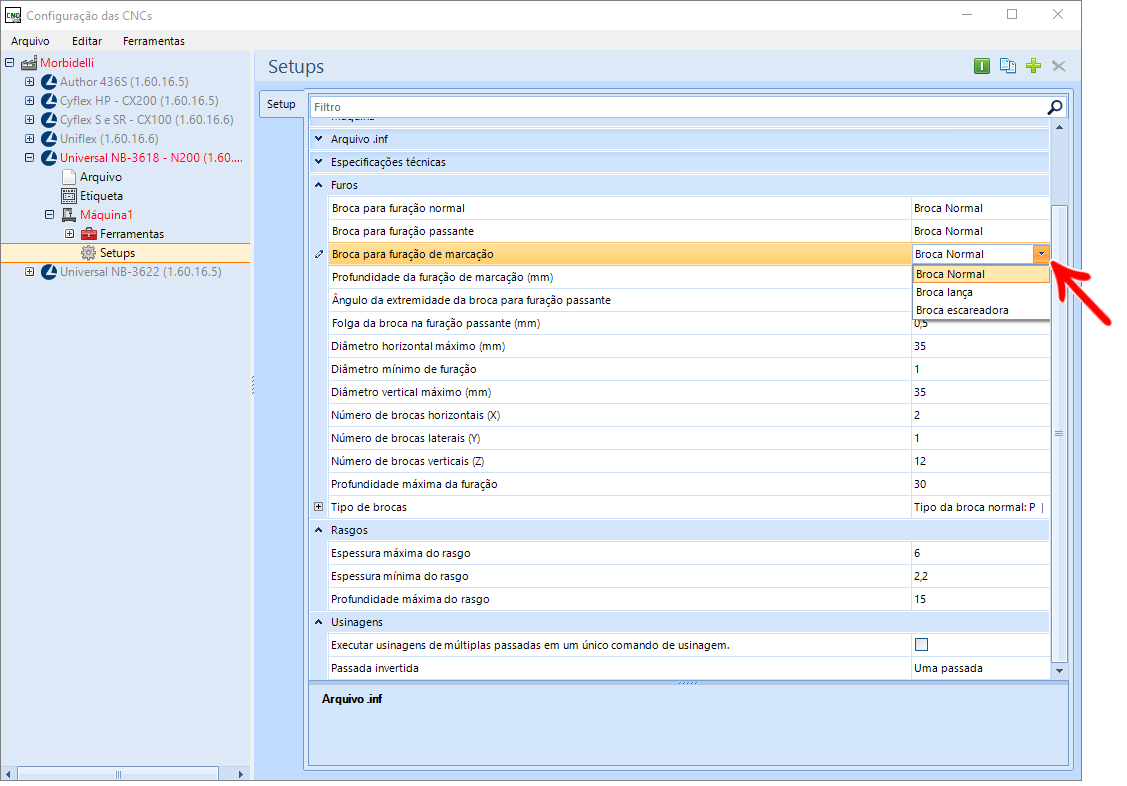This screenshot has height=786, width=1127.
Task: Collapse the Máquina1 tree node
Action: click(x=50, y=215)
